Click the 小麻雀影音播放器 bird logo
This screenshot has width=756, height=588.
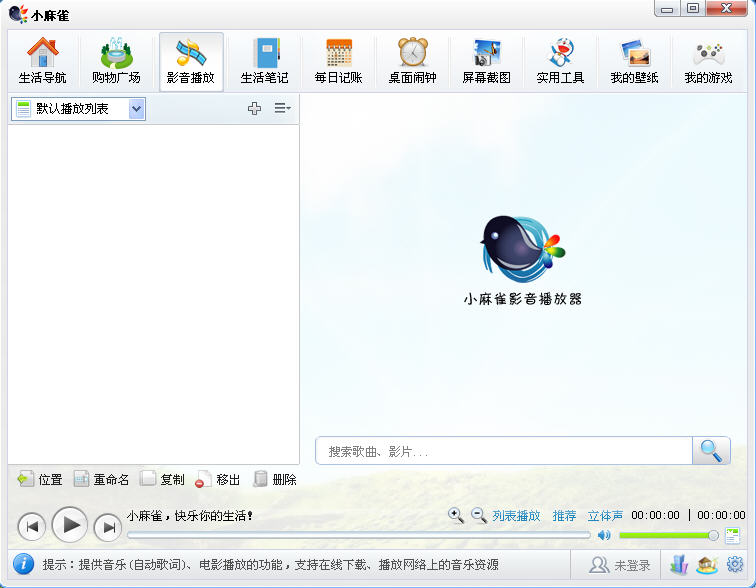[x=522, y=249]
